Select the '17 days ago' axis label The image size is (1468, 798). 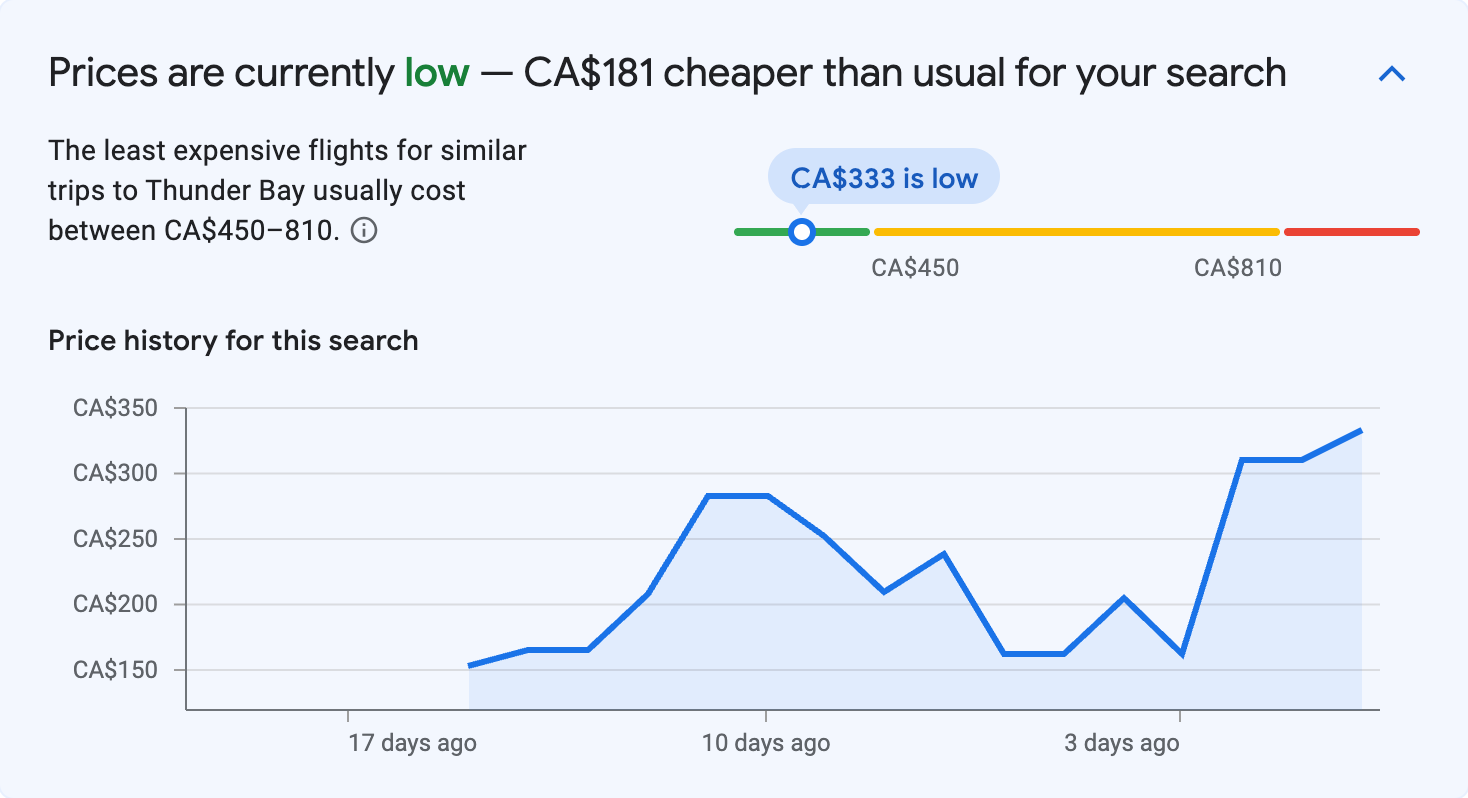413,742
